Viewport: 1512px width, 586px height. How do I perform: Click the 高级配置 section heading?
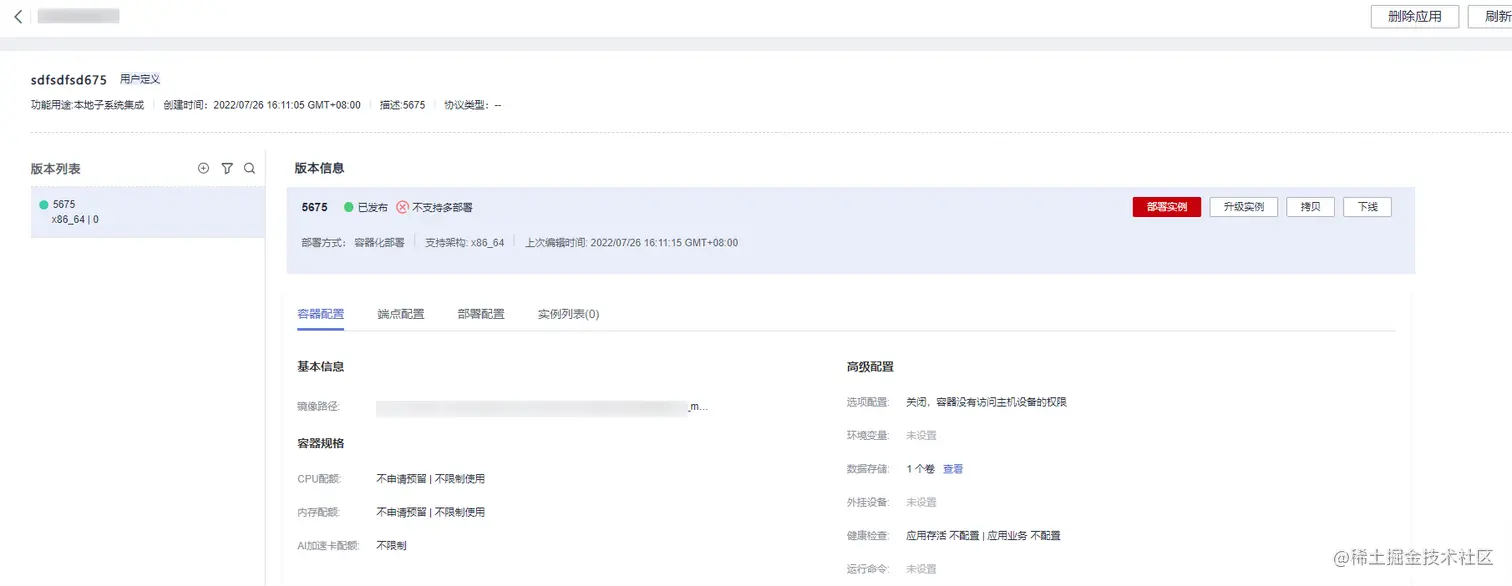pyautogui.click(x=870, y=367)
